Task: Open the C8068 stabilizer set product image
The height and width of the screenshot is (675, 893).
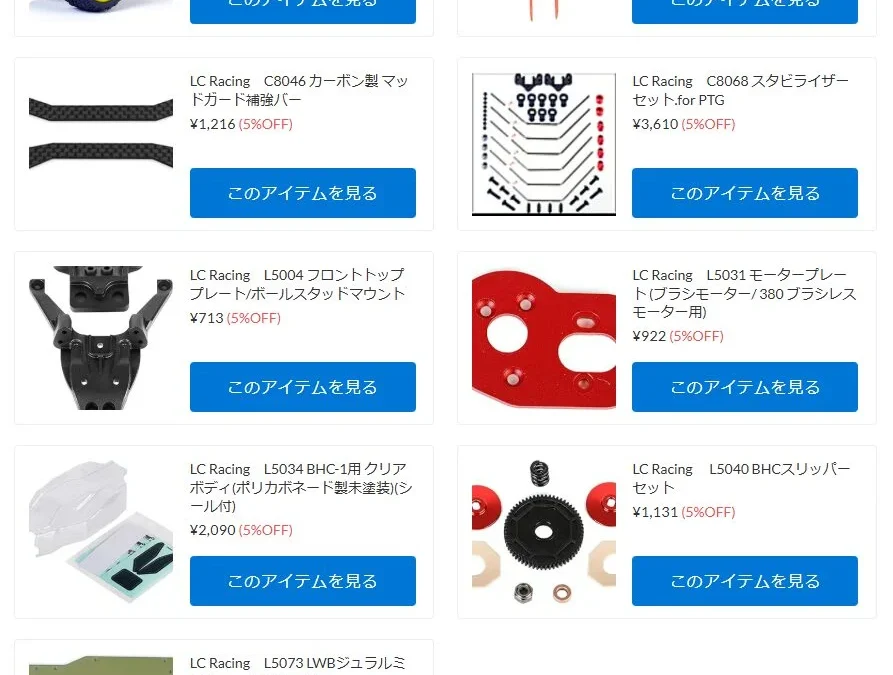Action: (544, 144)
